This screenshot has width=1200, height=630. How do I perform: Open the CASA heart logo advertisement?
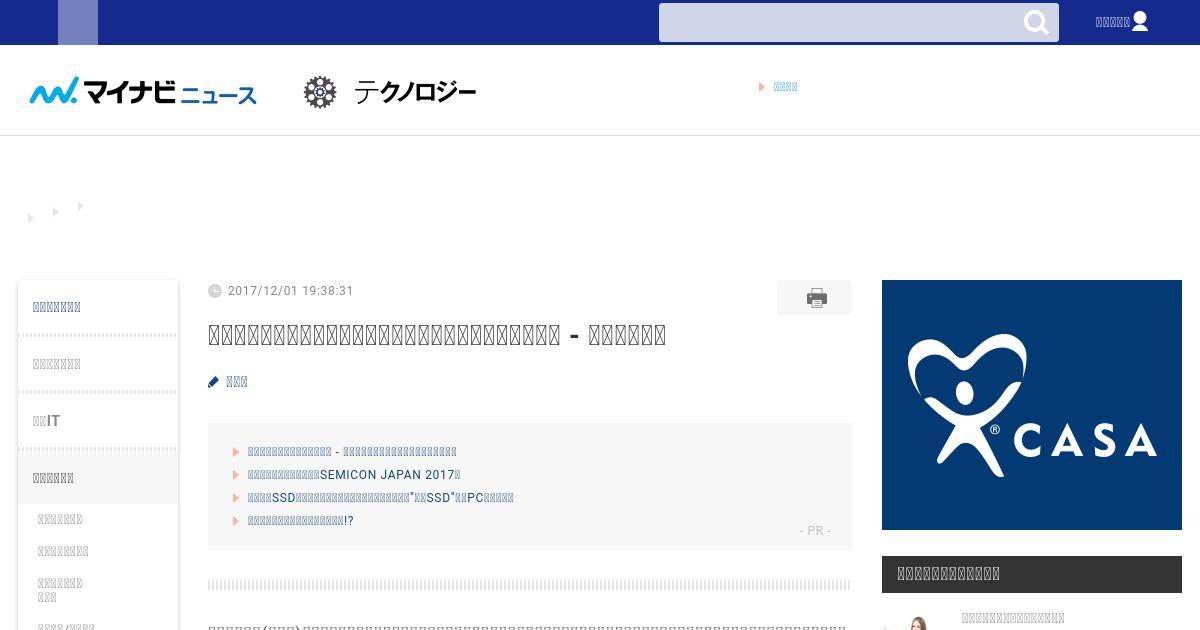point(1032,405)
